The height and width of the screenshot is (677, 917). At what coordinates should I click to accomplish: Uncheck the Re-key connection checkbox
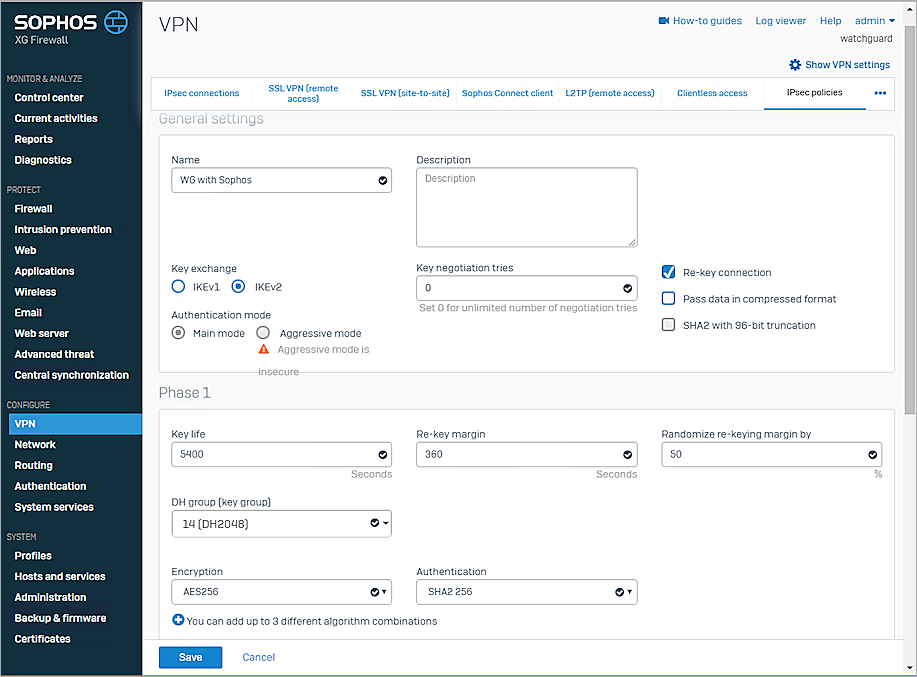point(668,272)
